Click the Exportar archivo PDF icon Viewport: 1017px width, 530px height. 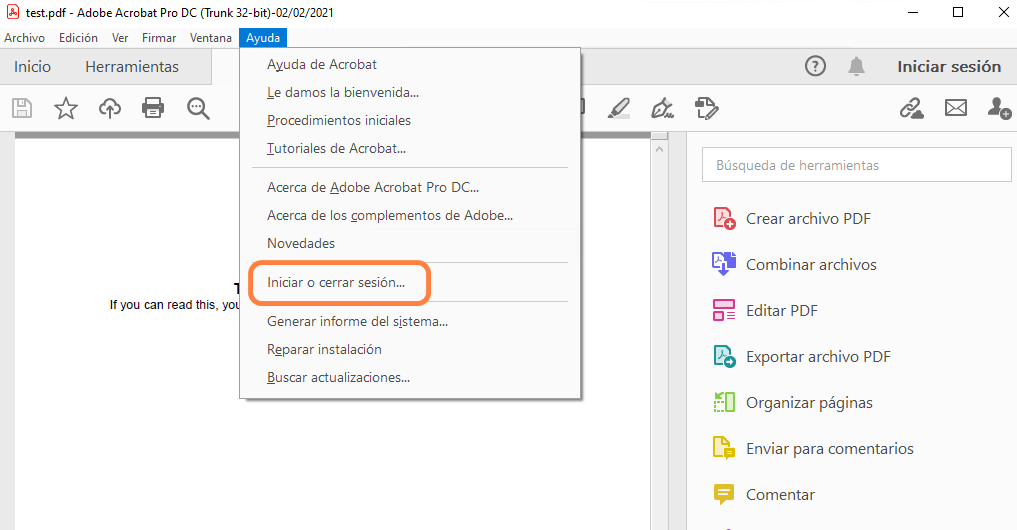coord(724,356)
